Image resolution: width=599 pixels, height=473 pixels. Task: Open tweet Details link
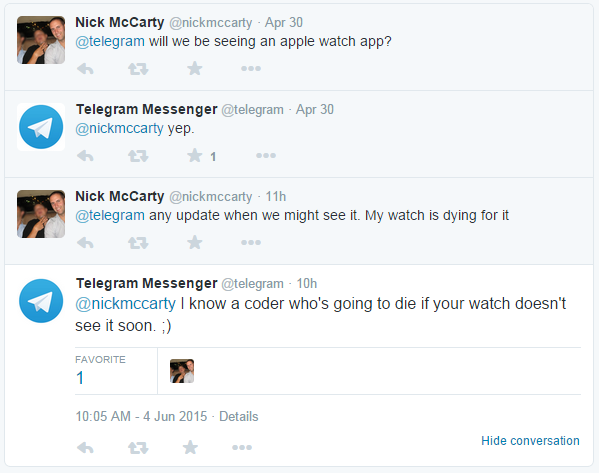click(238, 416)
